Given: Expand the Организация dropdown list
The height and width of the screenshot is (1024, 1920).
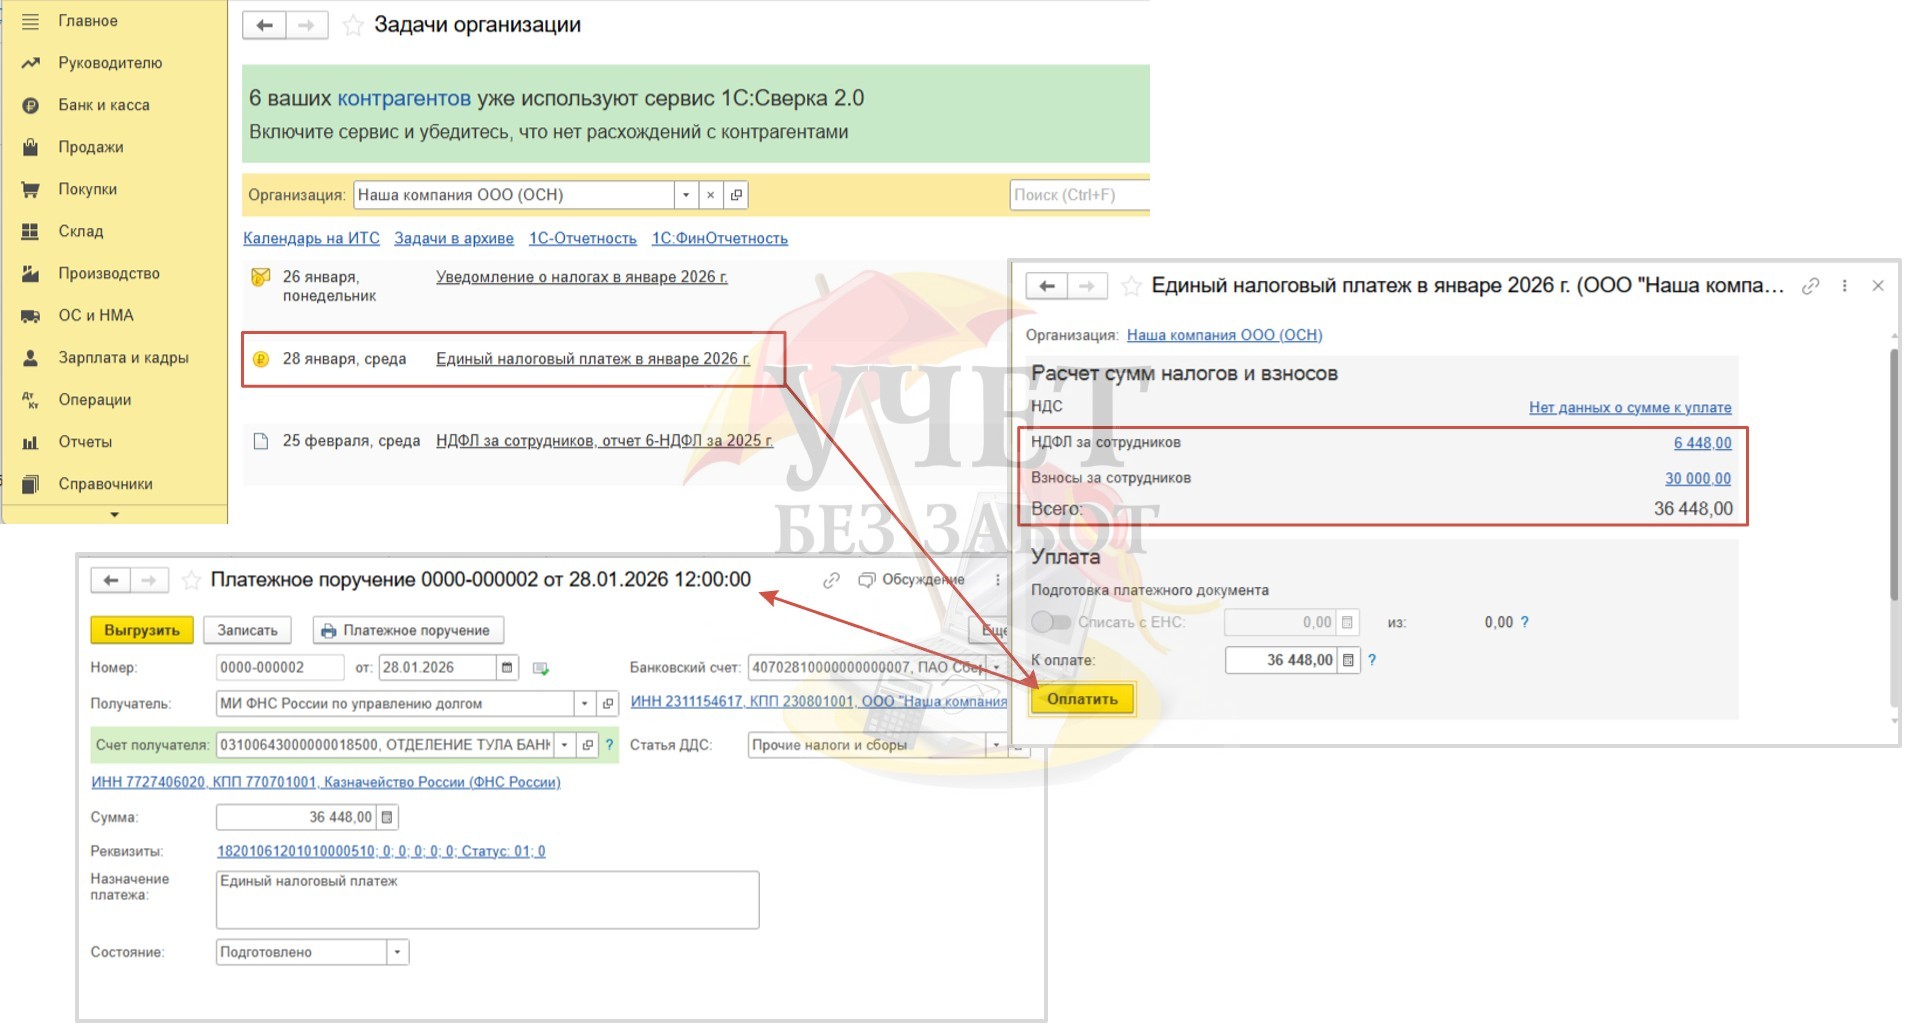Looking at the screenshot, I should click(x=686, y=195).
